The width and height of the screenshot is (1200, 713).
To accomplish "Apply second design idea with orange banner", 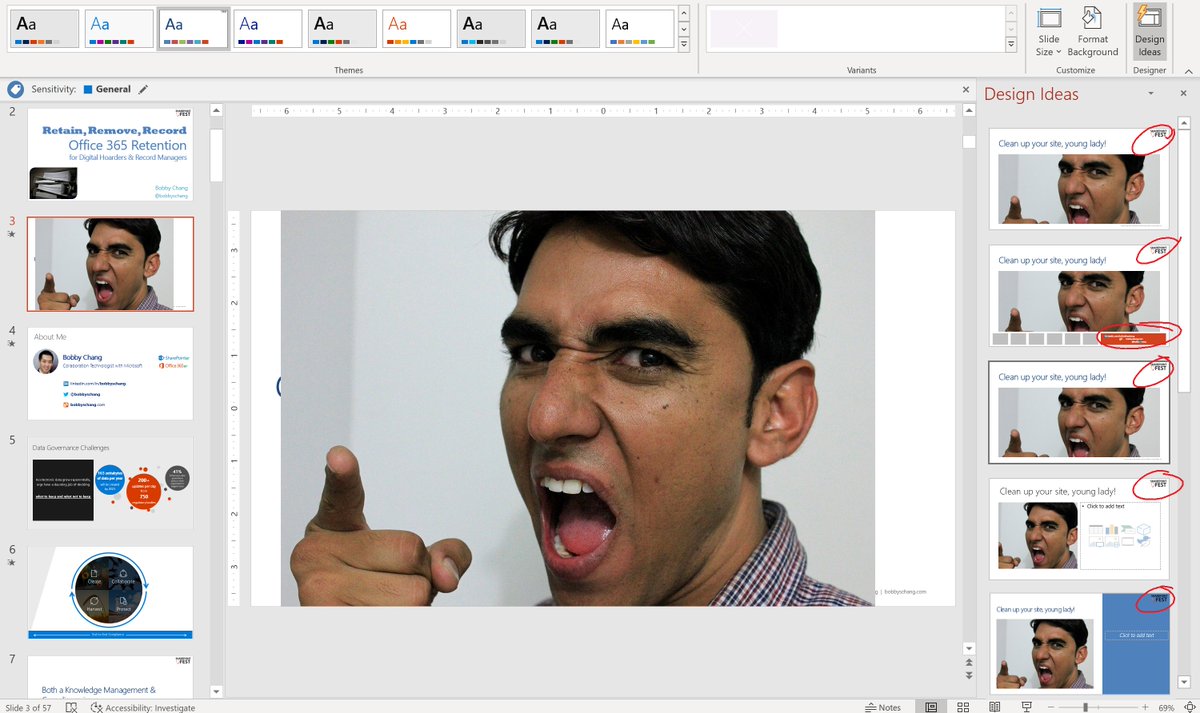I will [1079, 295].
